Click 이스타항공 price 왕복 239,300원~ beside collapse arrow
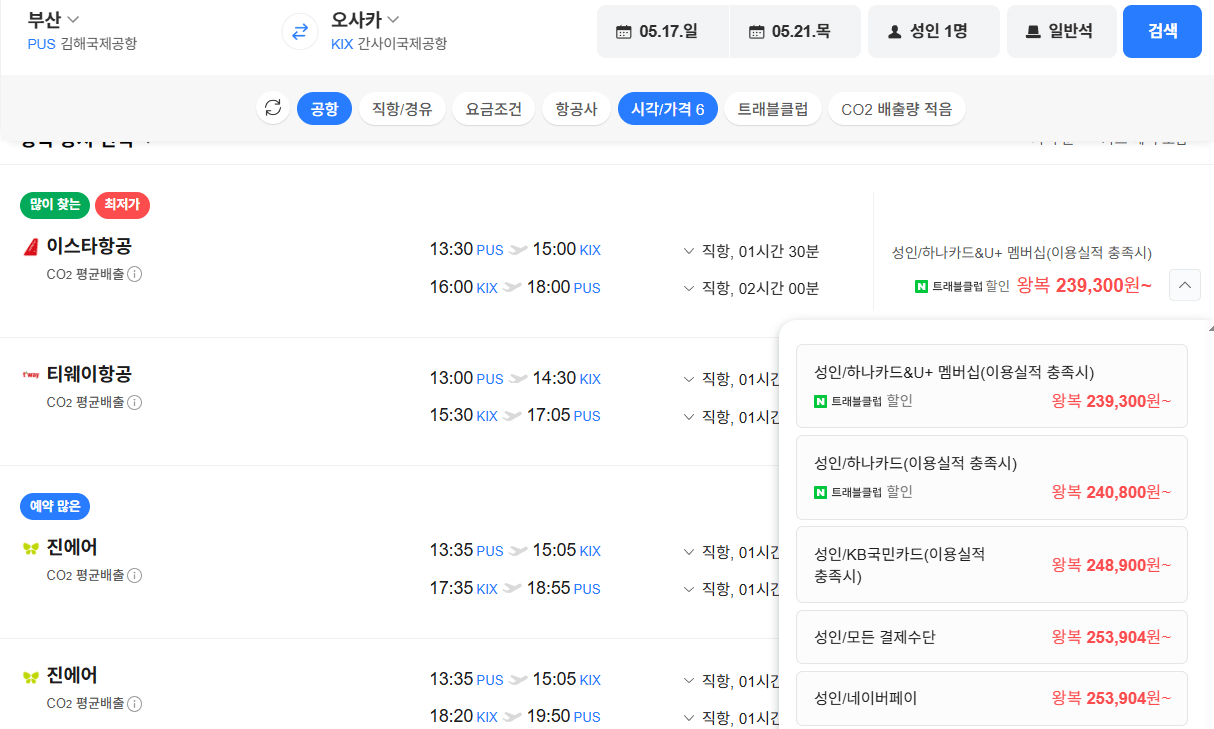This screenshot has width=1214, height=729. coord(1084,285)
